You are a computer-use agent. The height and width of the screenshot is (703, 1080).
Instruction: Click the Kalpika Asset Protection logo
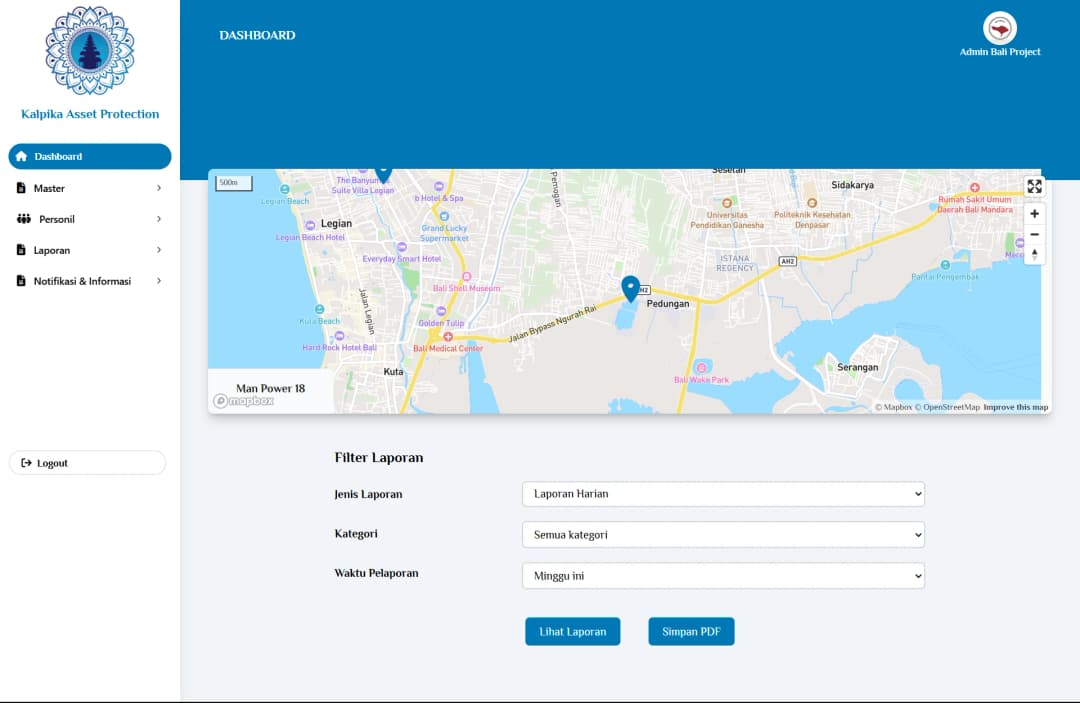[x=90, y=50]
